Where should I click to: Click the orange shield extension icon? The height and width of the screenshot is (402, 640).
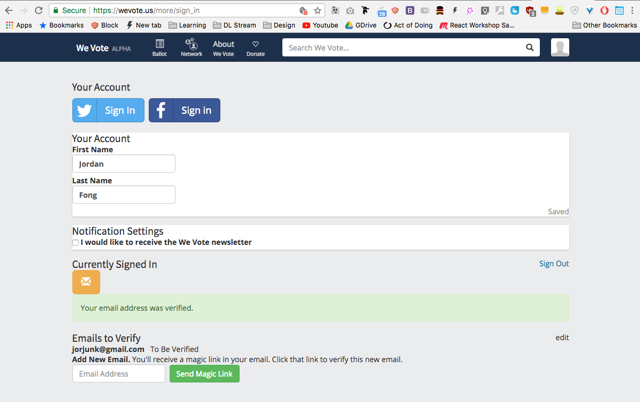(395, 10)
